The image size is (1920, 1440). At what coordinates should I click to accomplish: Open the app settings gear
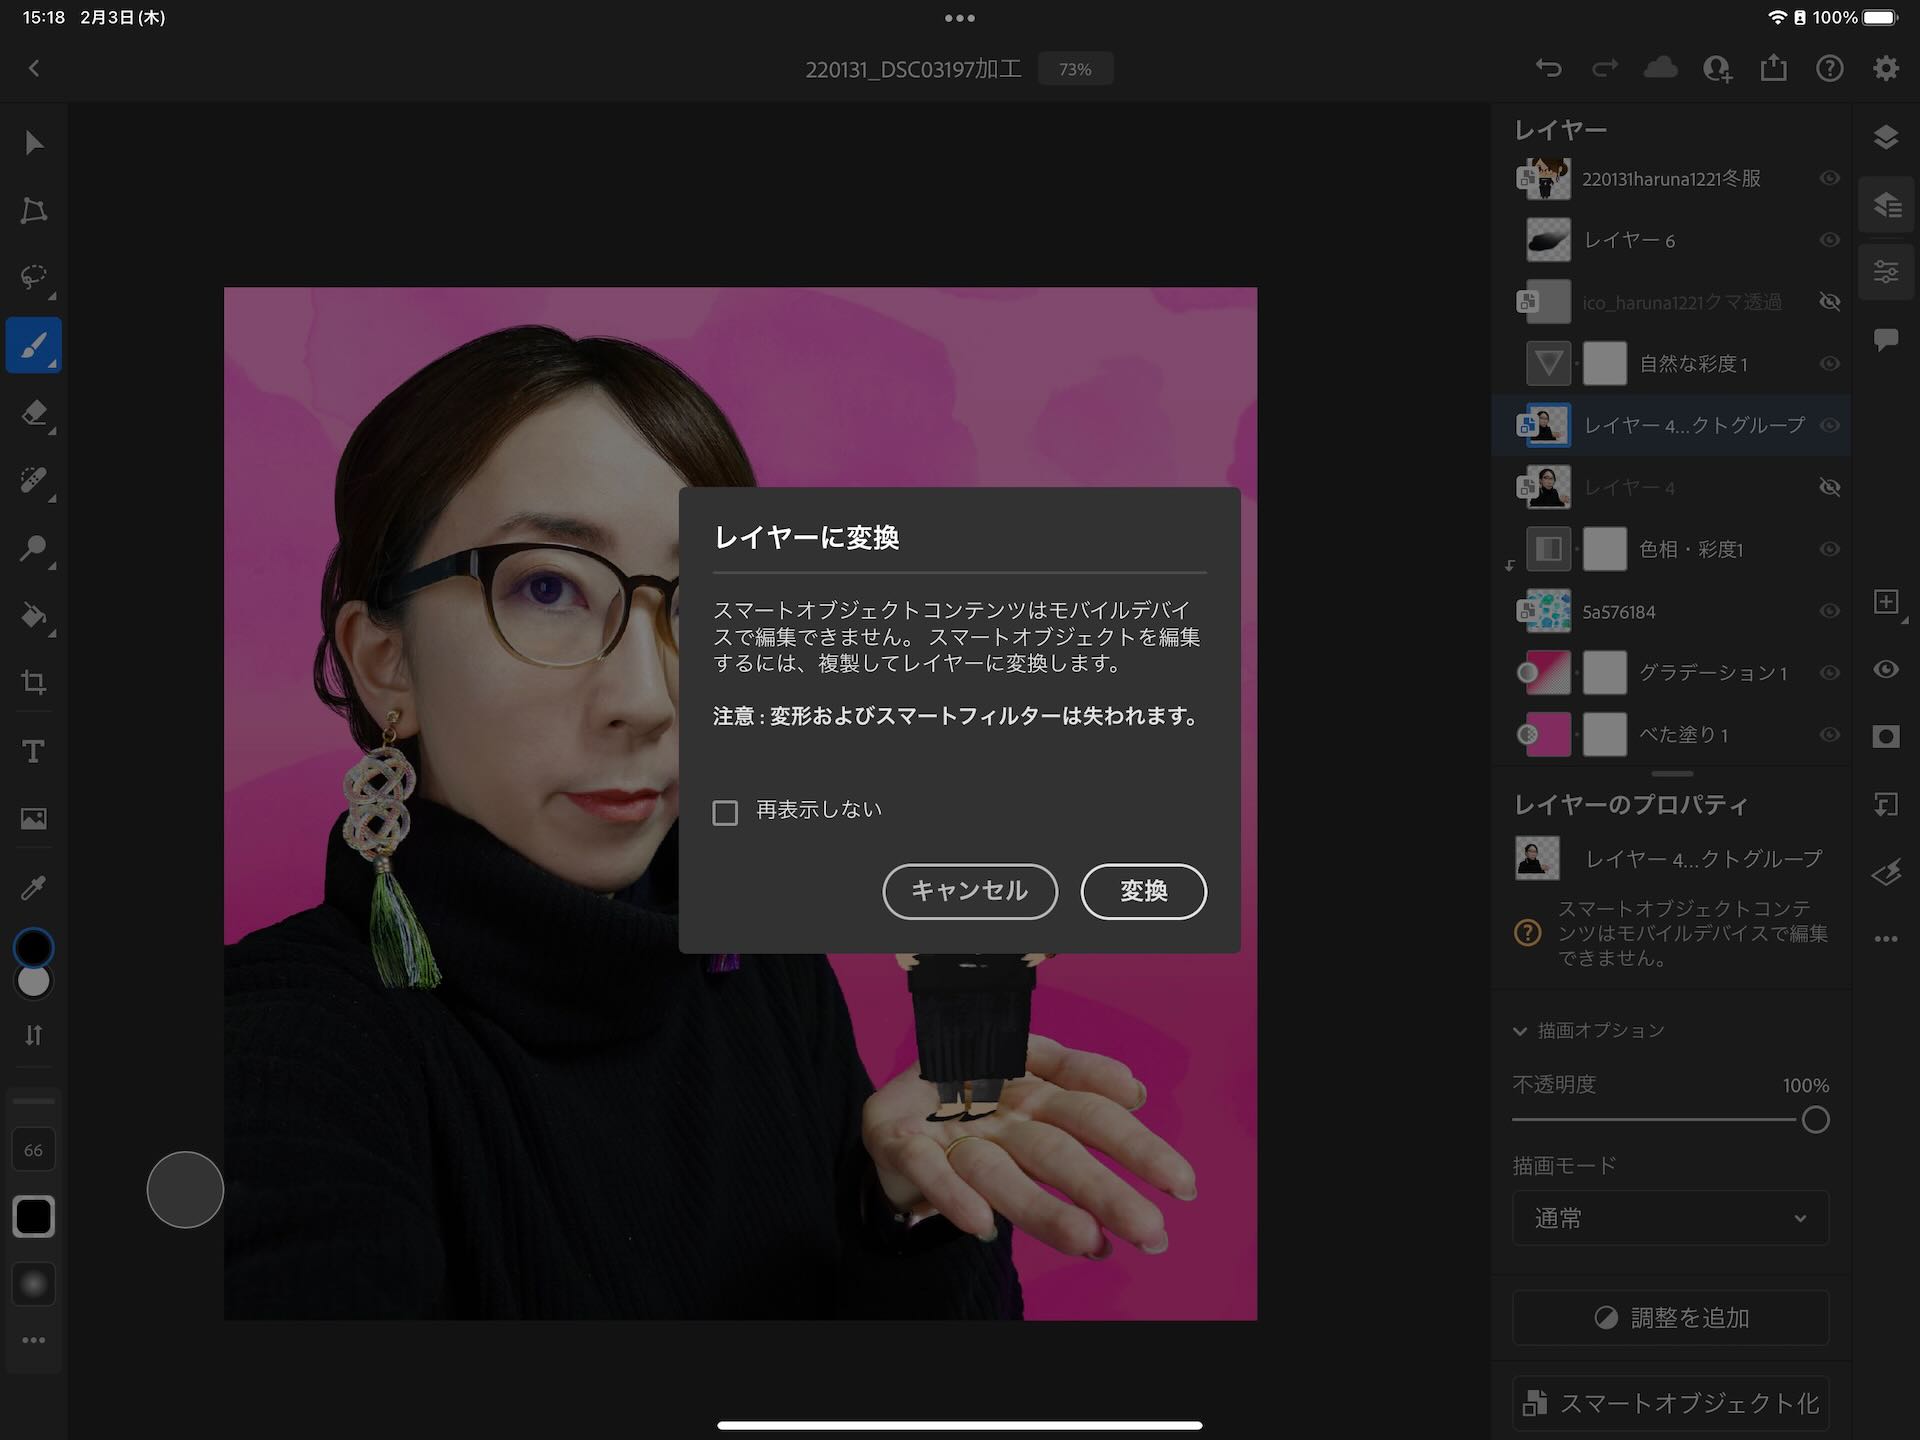pyautogui.click(x=1885, y=68)
